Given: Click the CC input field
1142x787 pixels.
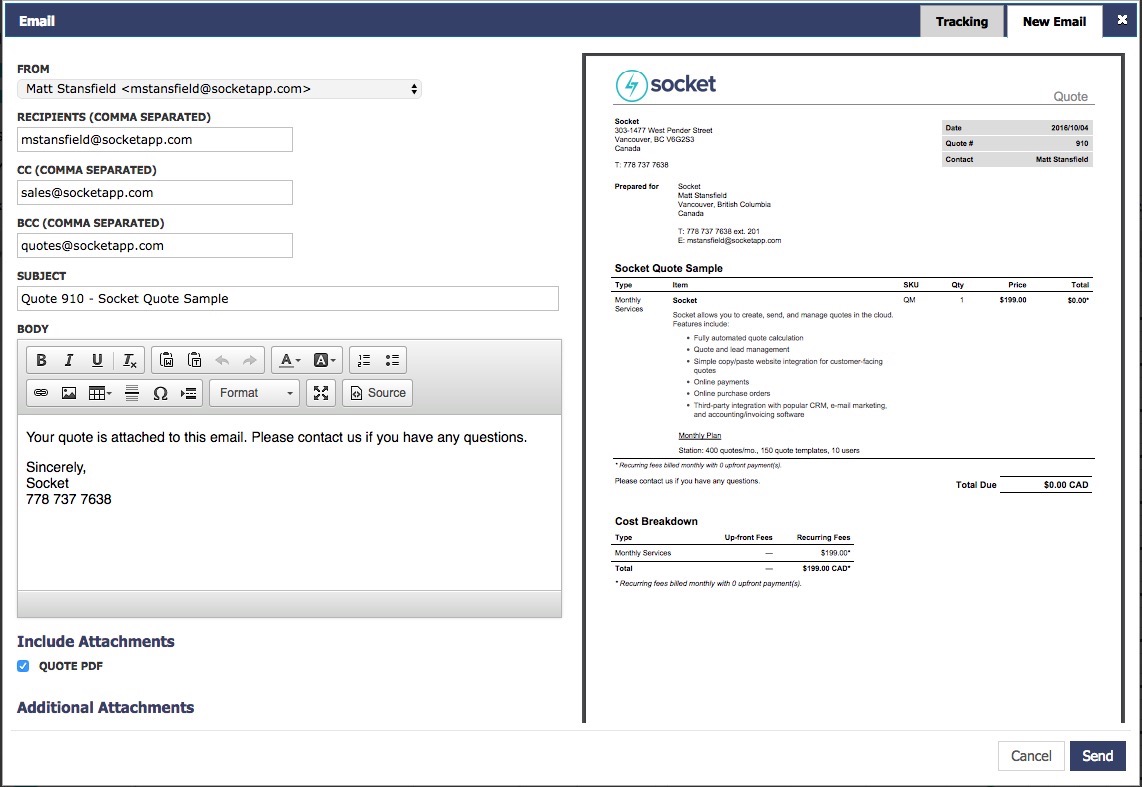Looking at the screenshot, I should pos(155,193).
